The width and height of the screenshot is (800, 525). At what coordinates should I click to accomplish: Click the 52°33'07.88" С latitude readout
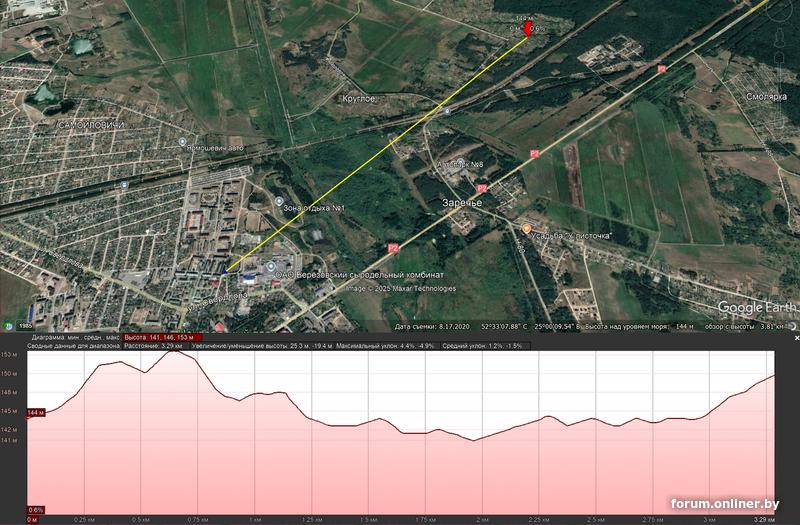504,326
